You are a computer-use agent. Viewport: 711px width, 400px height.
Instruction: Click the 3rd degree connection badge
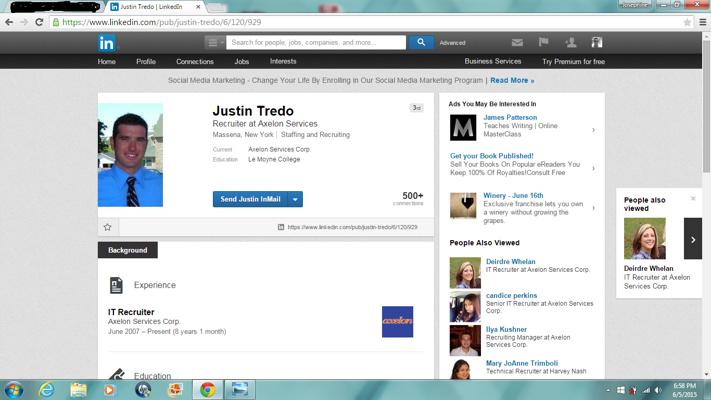pos(416,108)
